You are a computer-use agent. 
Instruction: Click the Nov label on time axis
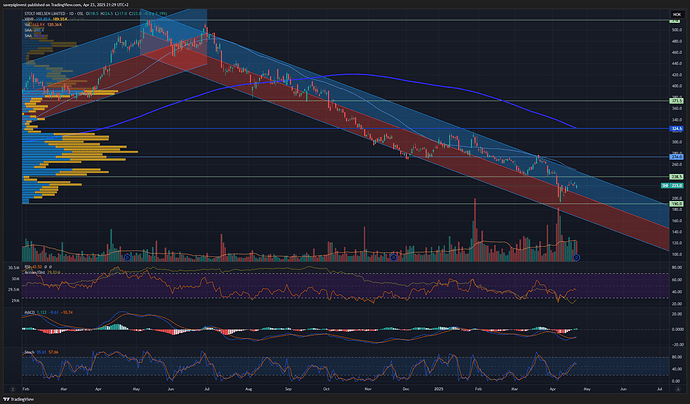368,389
